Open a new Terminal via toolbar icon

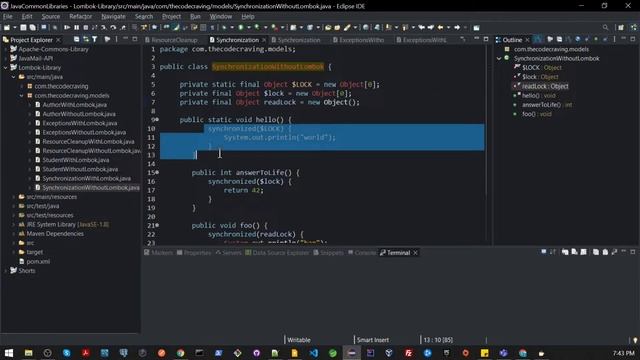point(544,252)
